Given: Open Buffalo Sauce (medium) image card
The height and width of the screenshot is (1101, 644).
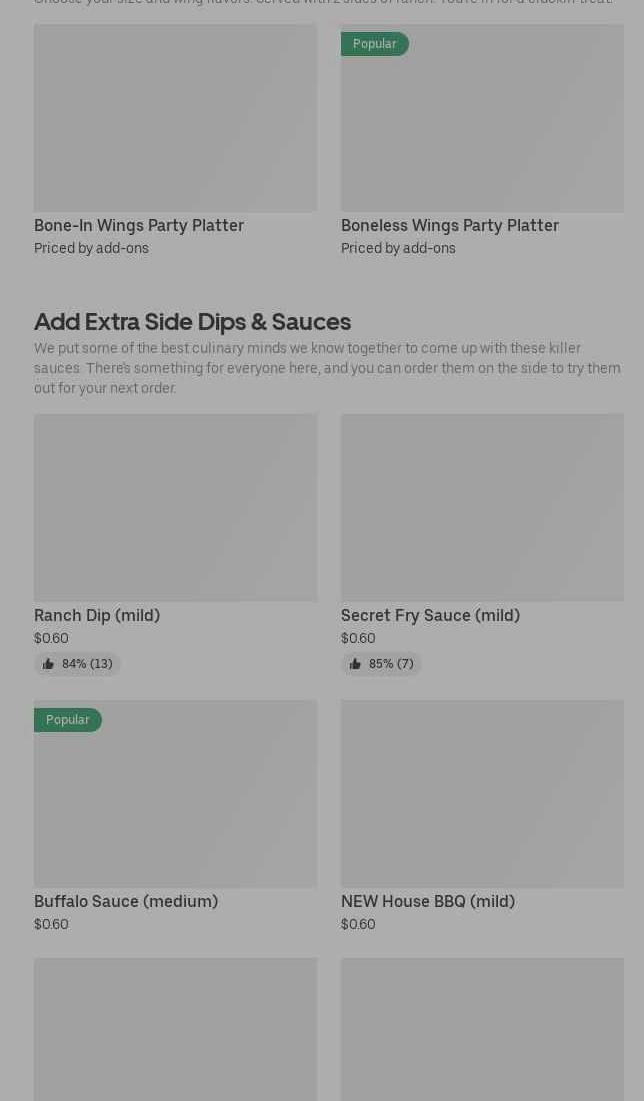Looking at the screenshot, I should click(175, 800).
